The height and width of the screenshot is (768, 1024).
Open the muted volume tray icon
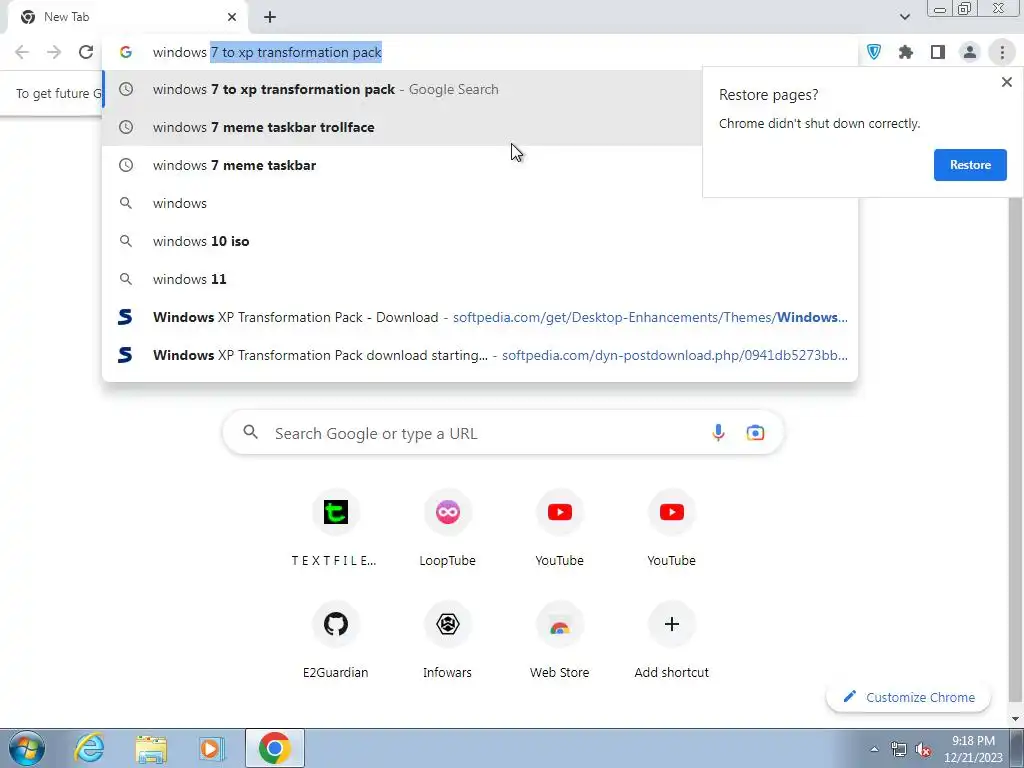(923, 749)
